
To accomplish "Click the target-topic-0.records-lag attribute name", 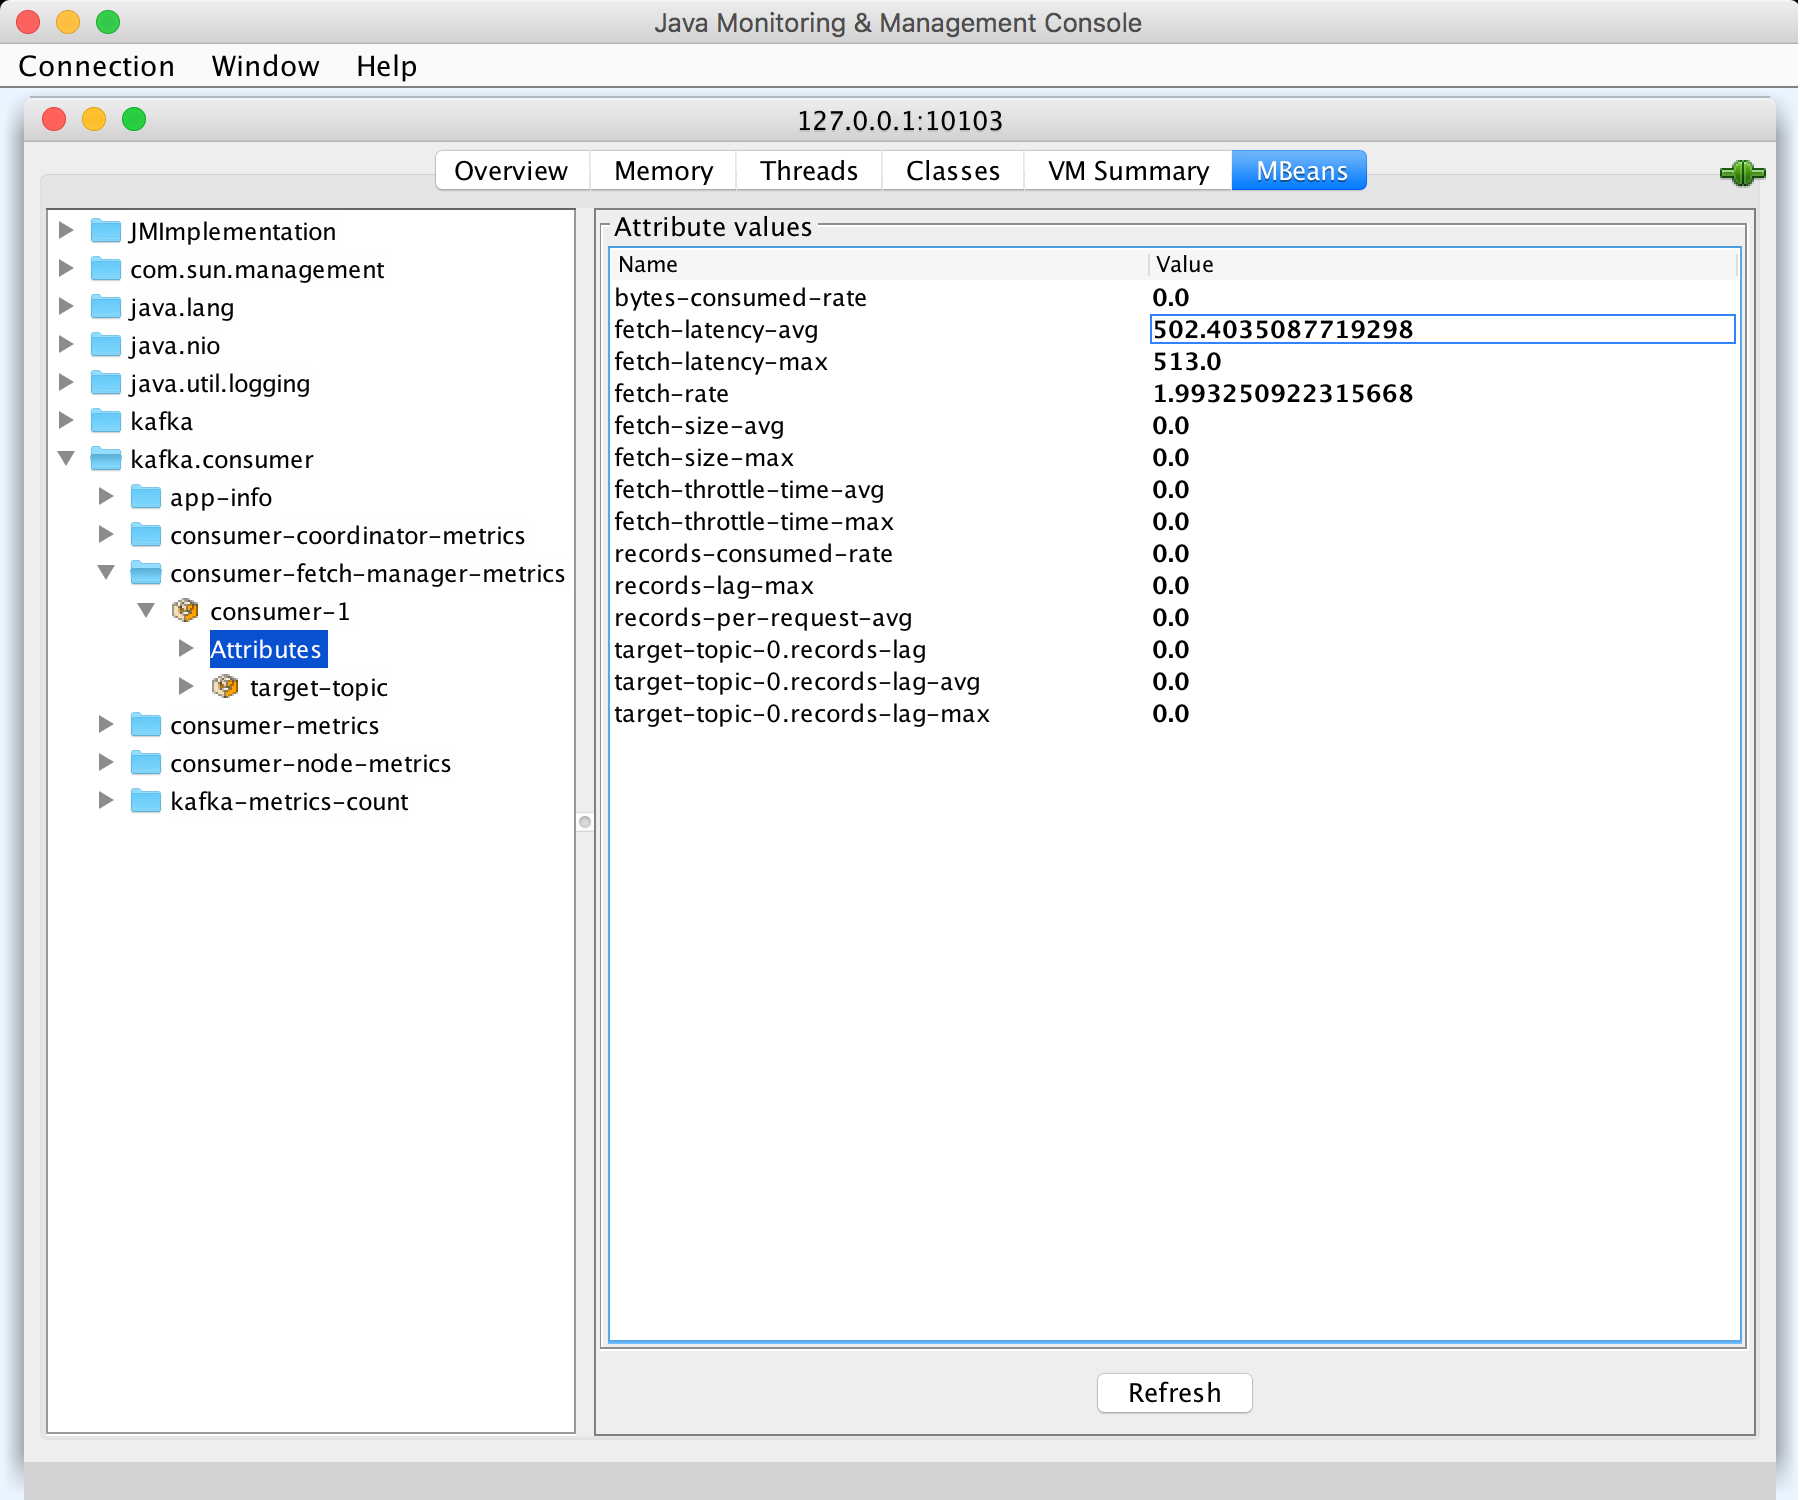I will pyautogui.click(x=770, y=649).
